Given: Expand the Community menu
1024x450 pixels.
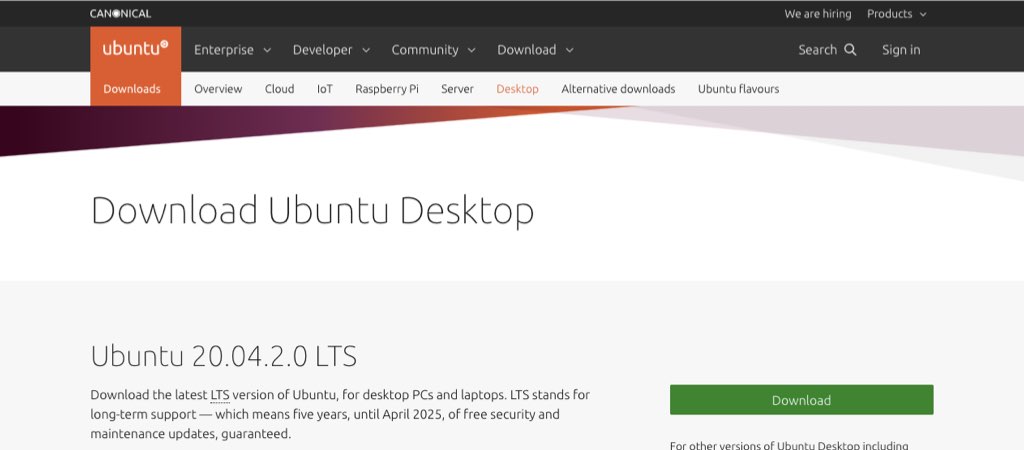Looking at the screenshot, I should click(x=434, y=50).
